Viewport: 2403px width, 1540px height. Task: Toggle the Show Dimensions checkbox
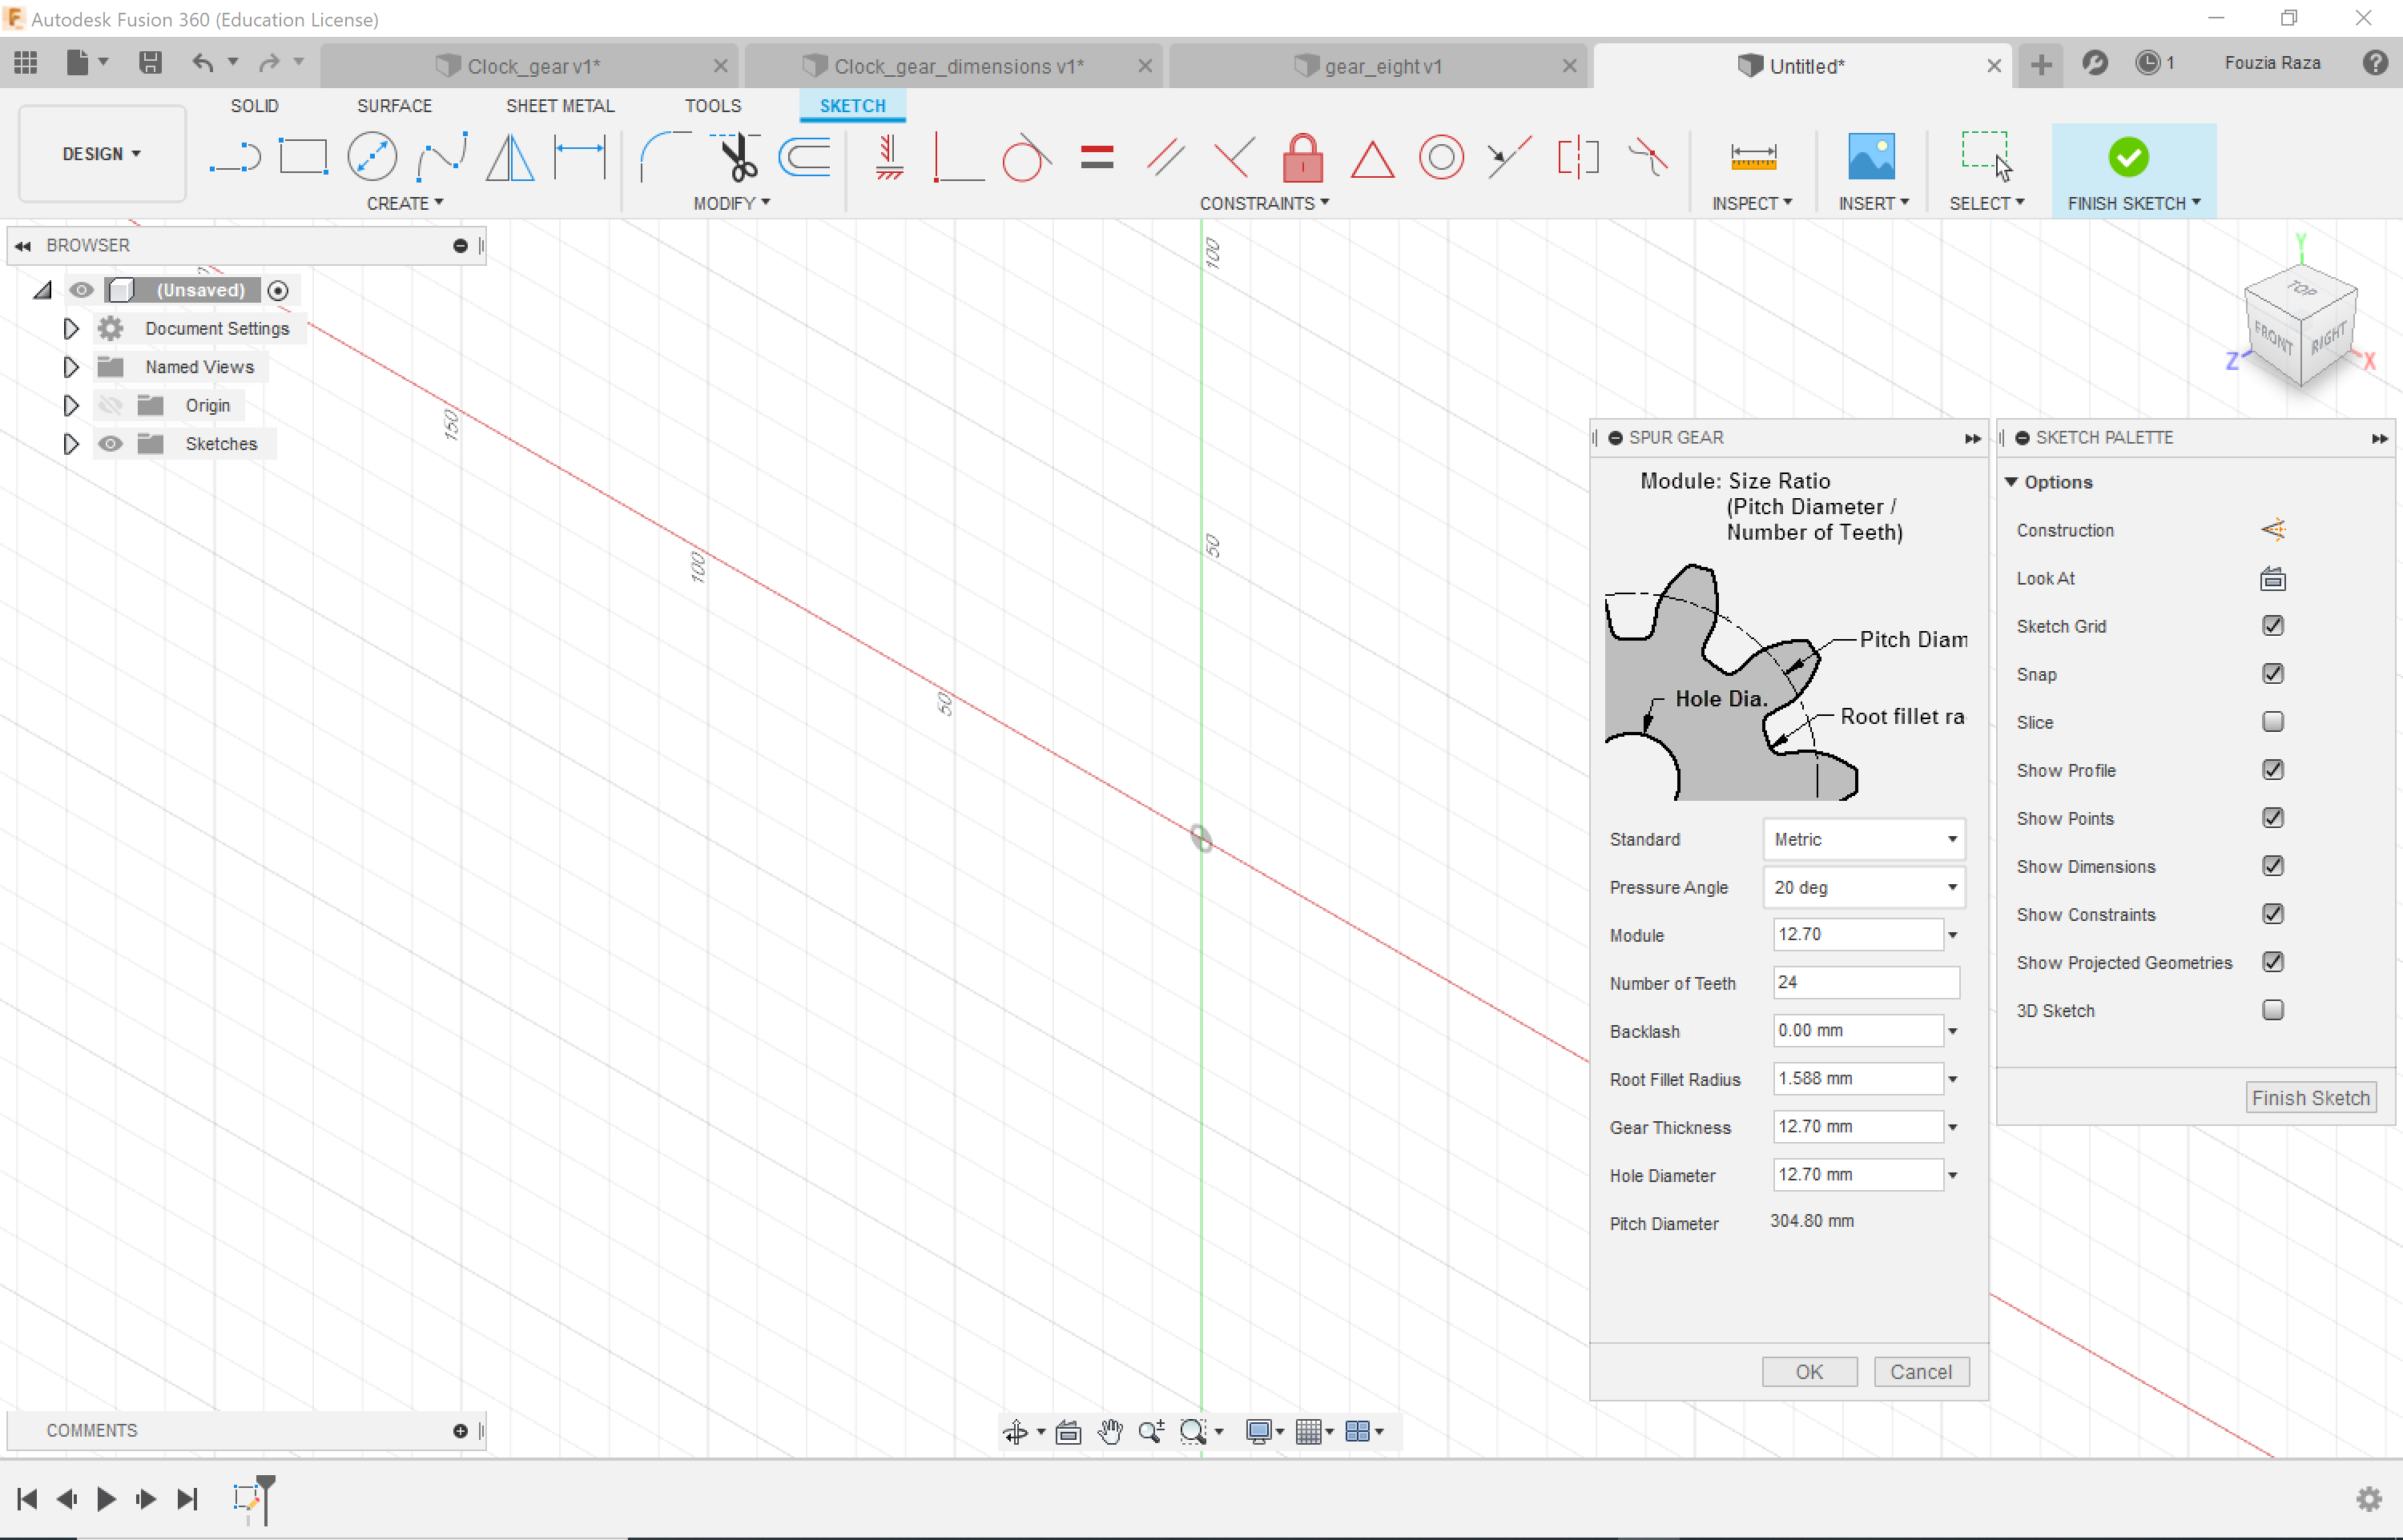[x=2273, y=866]
